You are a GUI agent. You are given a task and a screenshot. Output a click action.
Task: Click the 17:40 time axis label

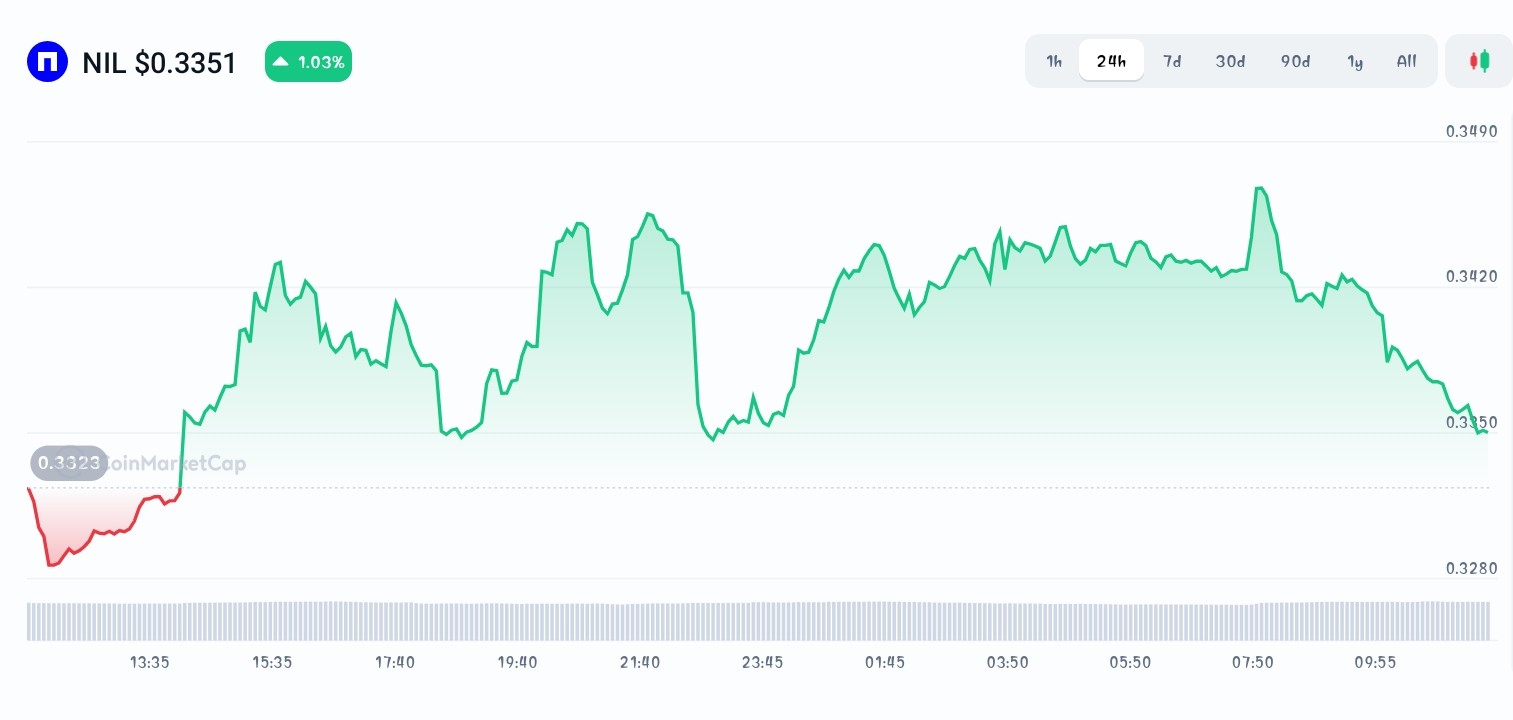395,662
